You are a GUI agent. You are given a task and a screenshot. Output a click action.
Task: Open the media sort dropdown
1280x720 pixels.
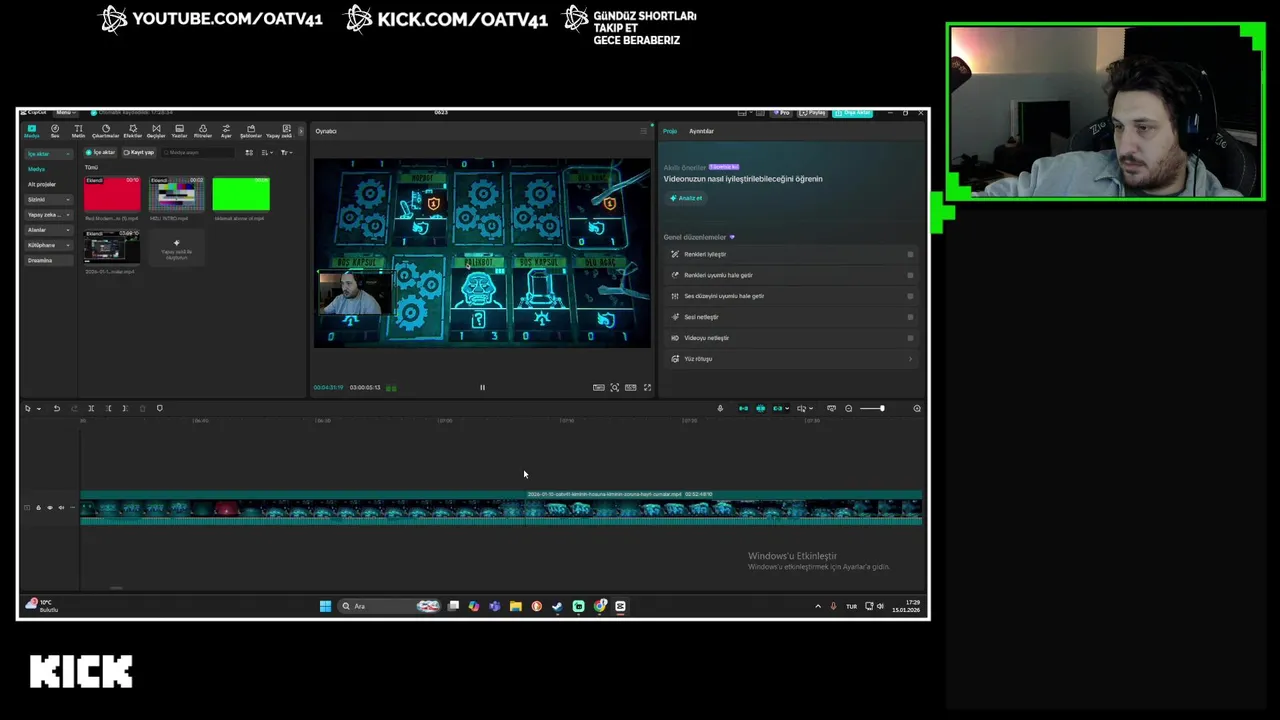point(267,152)
